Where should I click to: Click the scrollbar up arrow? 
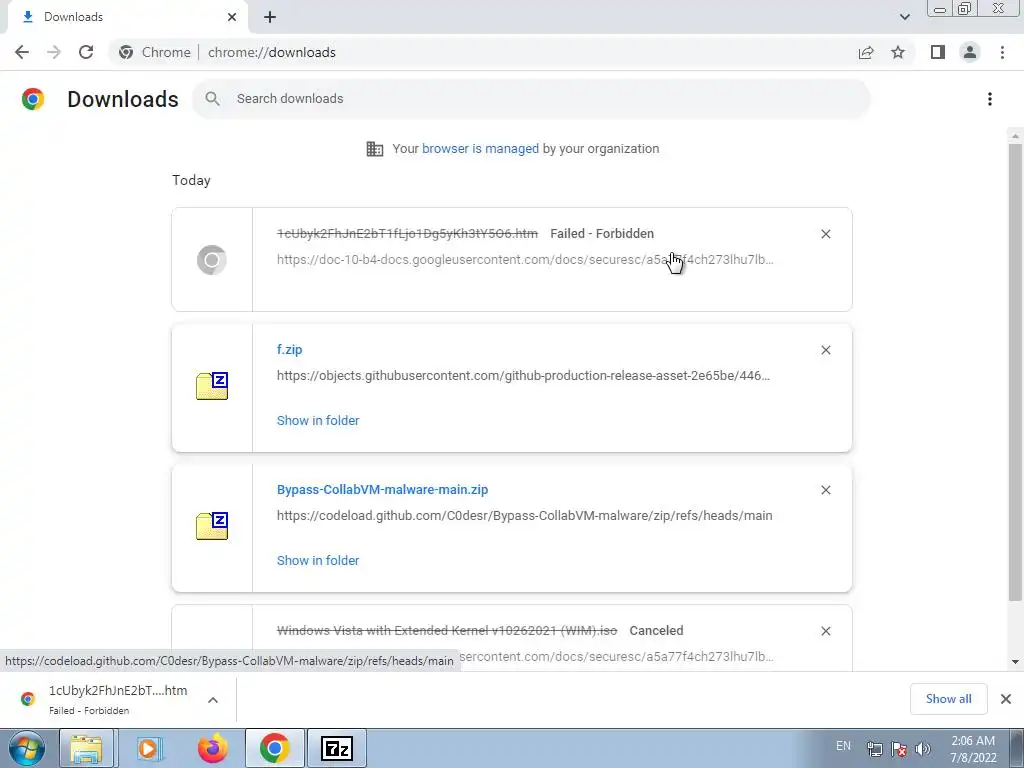[1015, 136]
